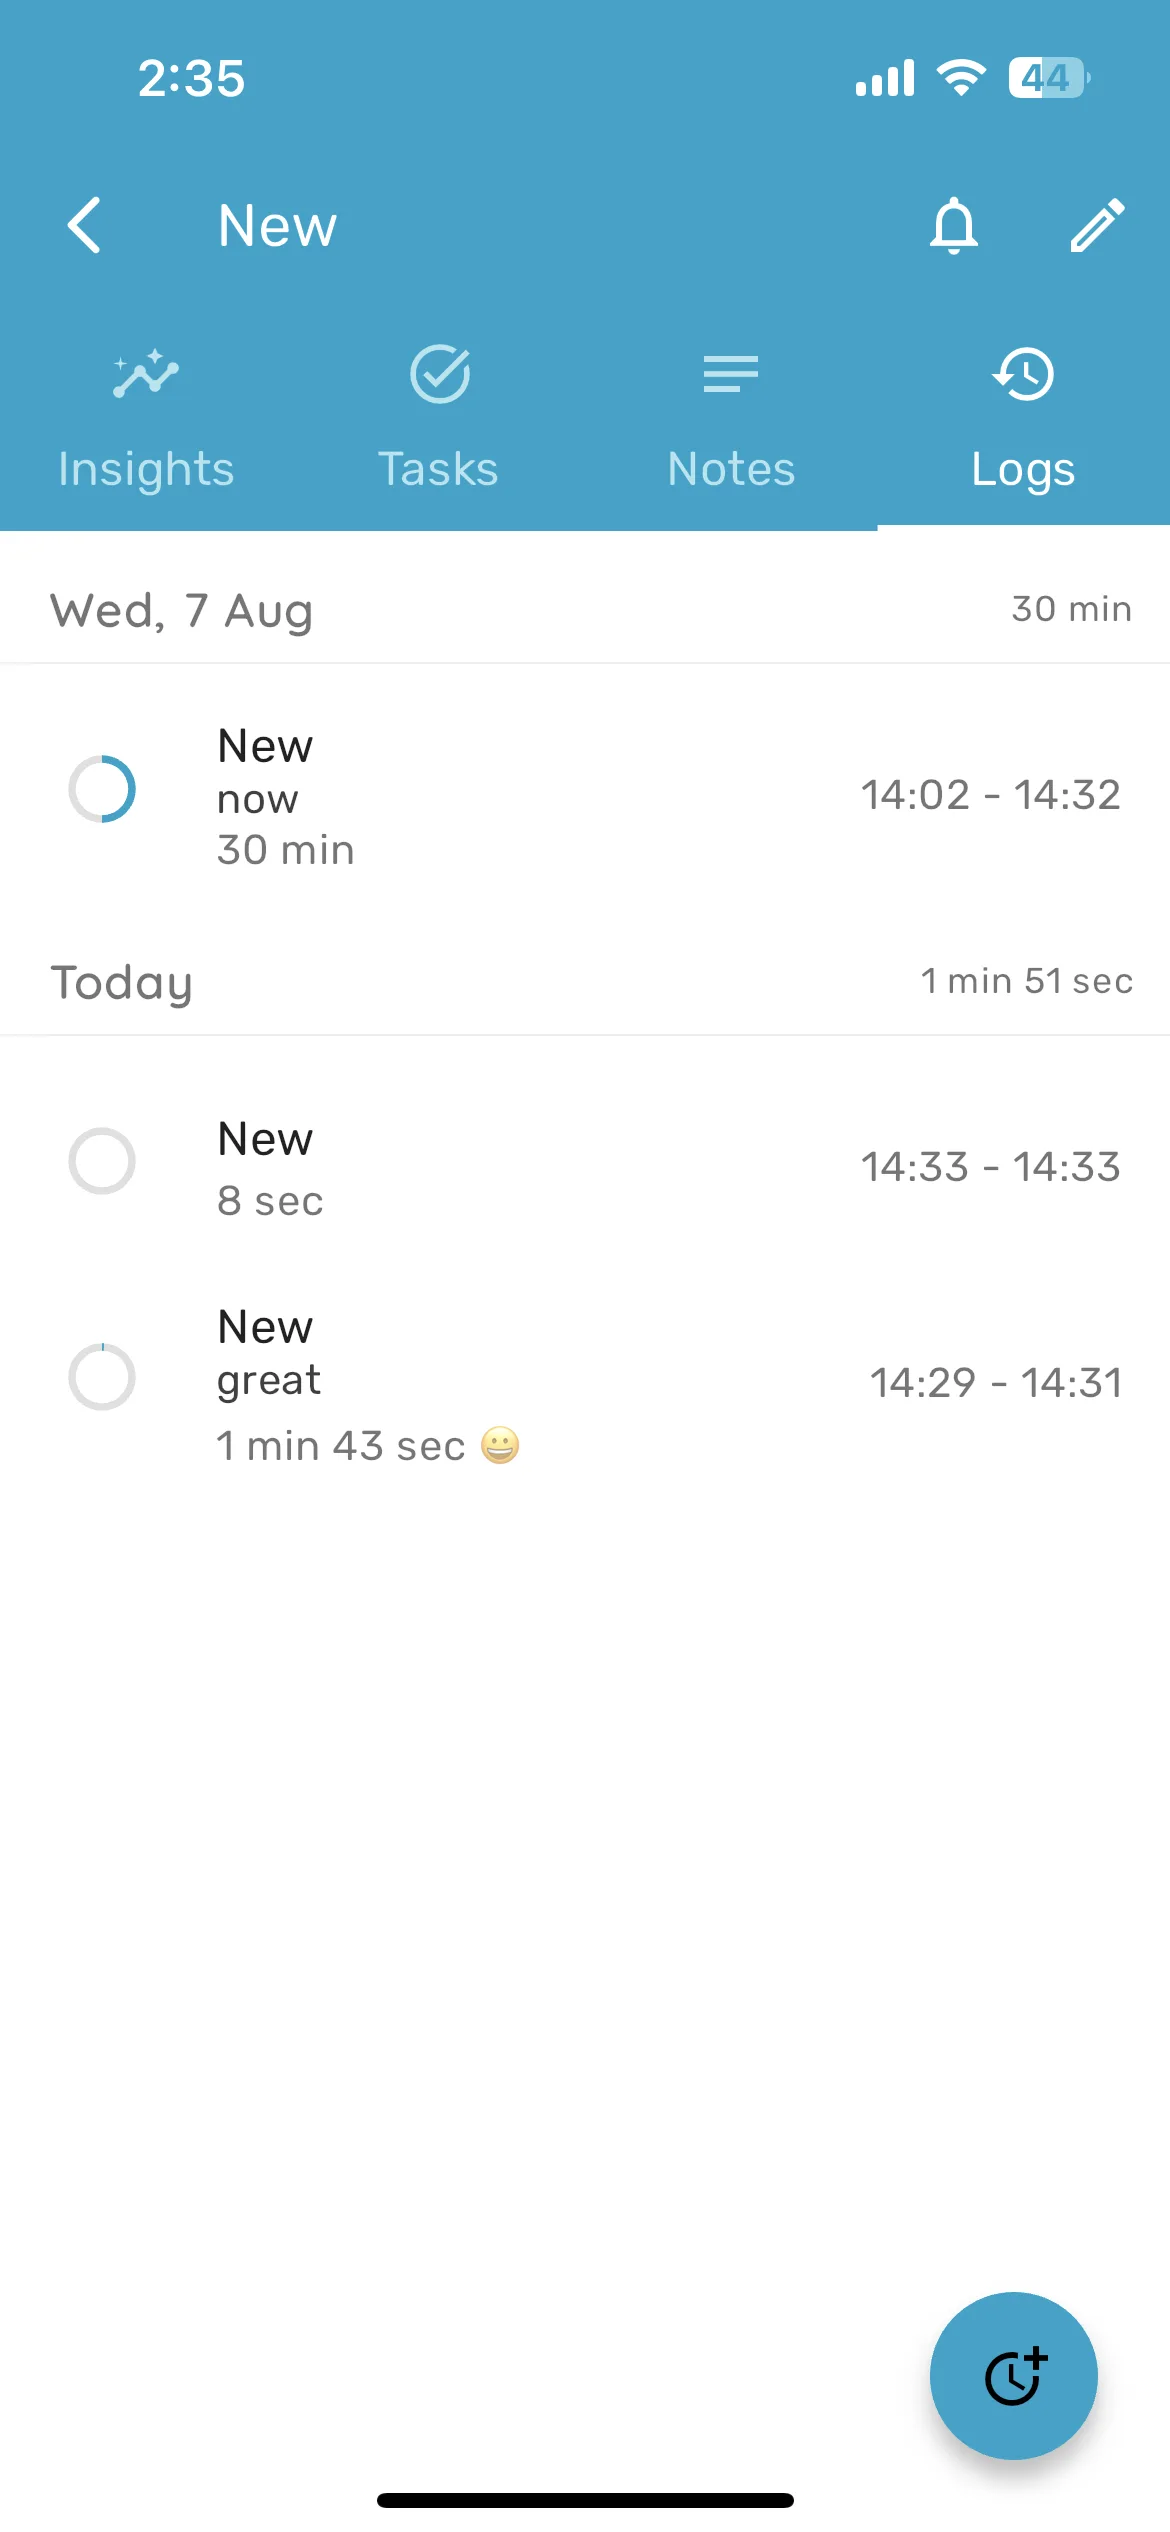Open the notification bell reminders
1170x2532 pixels.
tap(954, 225)
